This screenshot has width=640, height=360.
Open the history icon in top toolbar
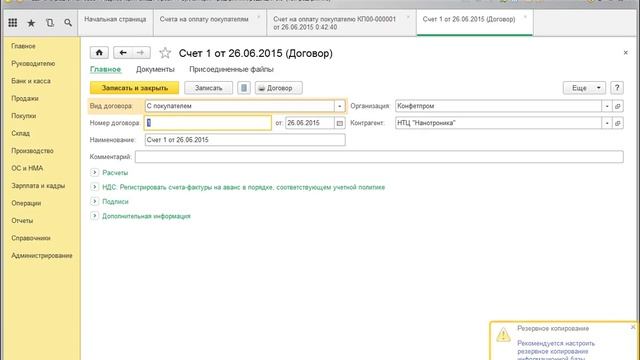[x=50, y=23]
